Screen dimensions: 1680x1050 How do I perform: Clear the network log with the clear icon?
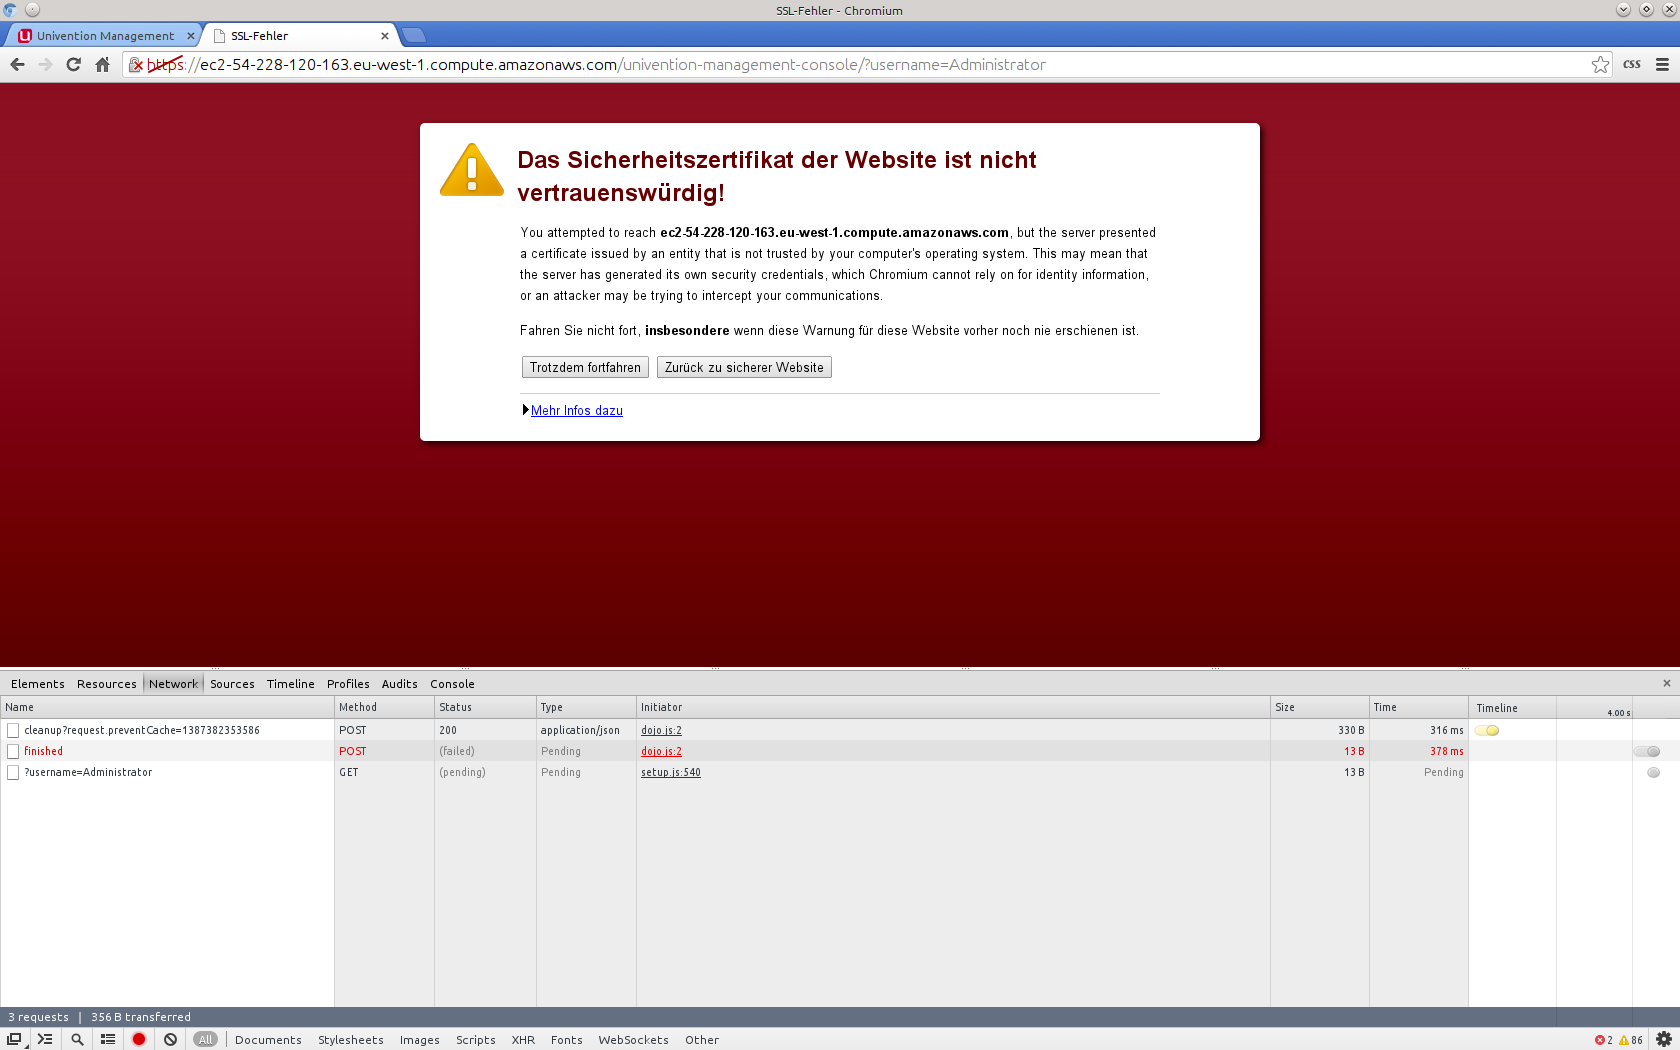(171, 1039)
